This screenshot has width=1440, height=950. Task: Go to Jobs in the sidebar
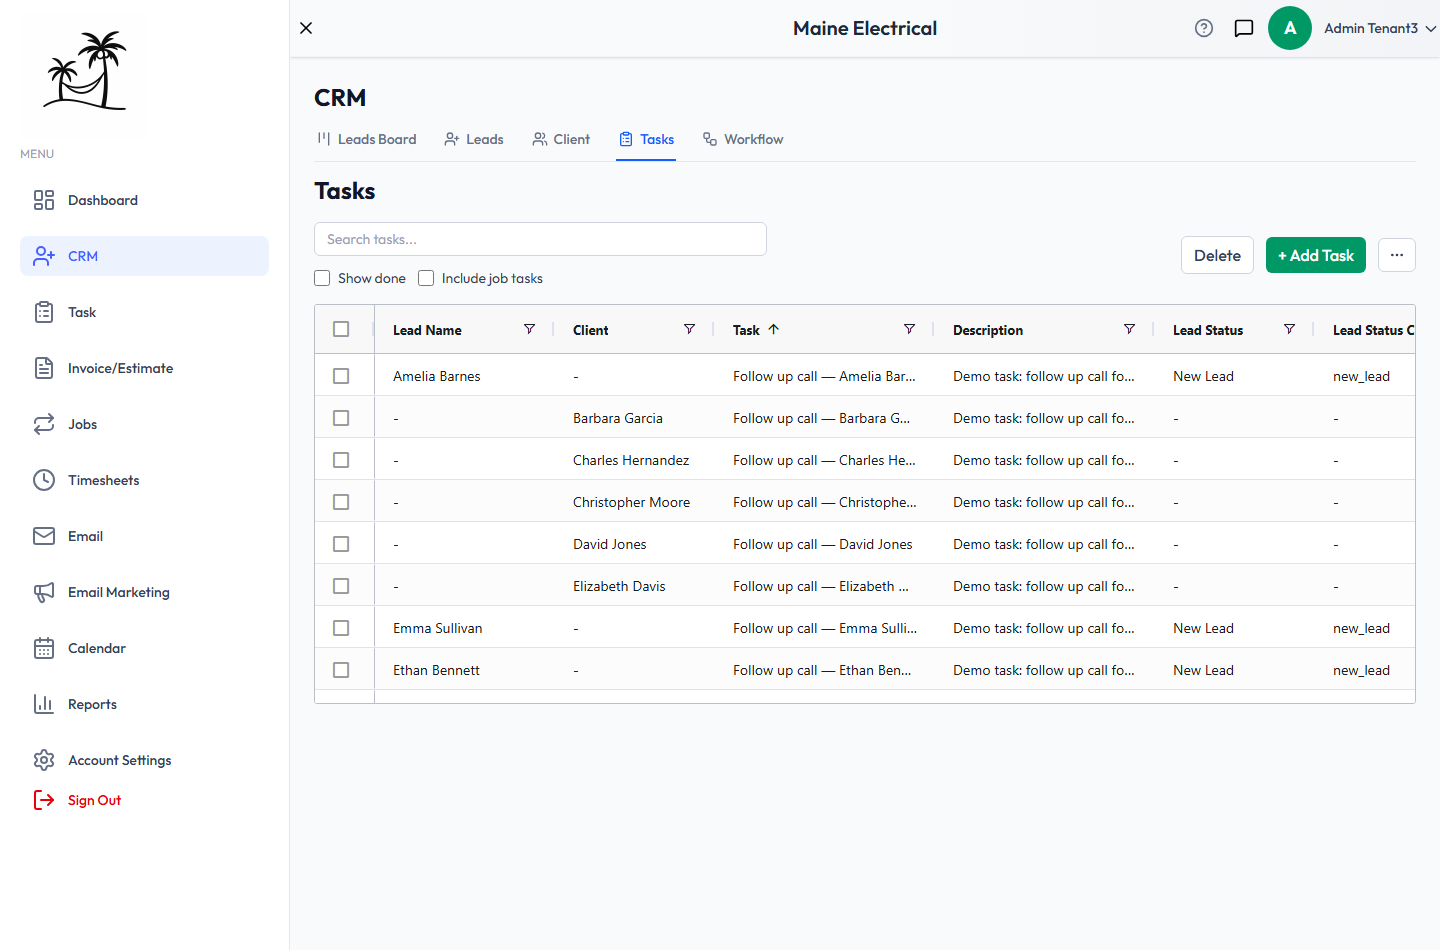(x=144, y=424)
